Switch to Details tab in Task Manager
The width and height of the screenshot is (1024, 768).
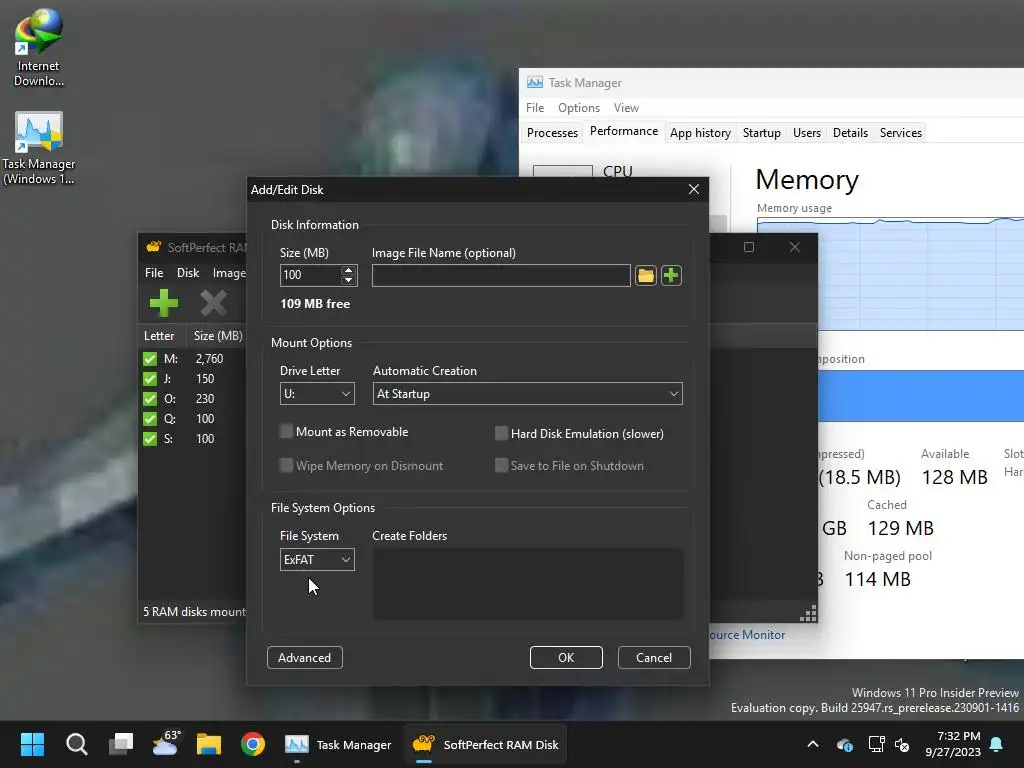(x=850, y=133)
